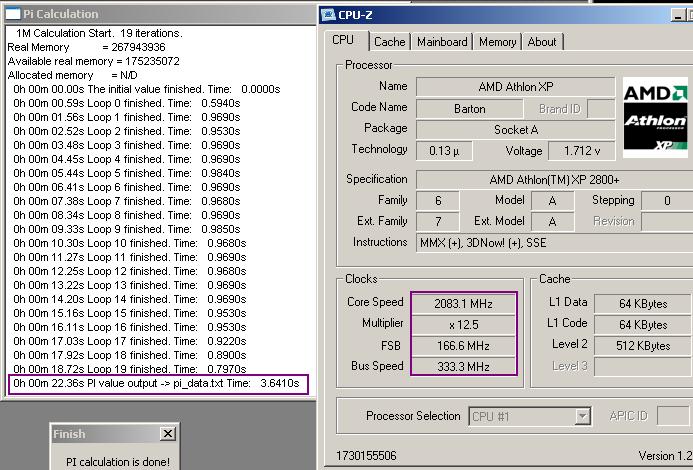
Task: Click the number 1730155506 in CPU-Z
Action: 366,455
